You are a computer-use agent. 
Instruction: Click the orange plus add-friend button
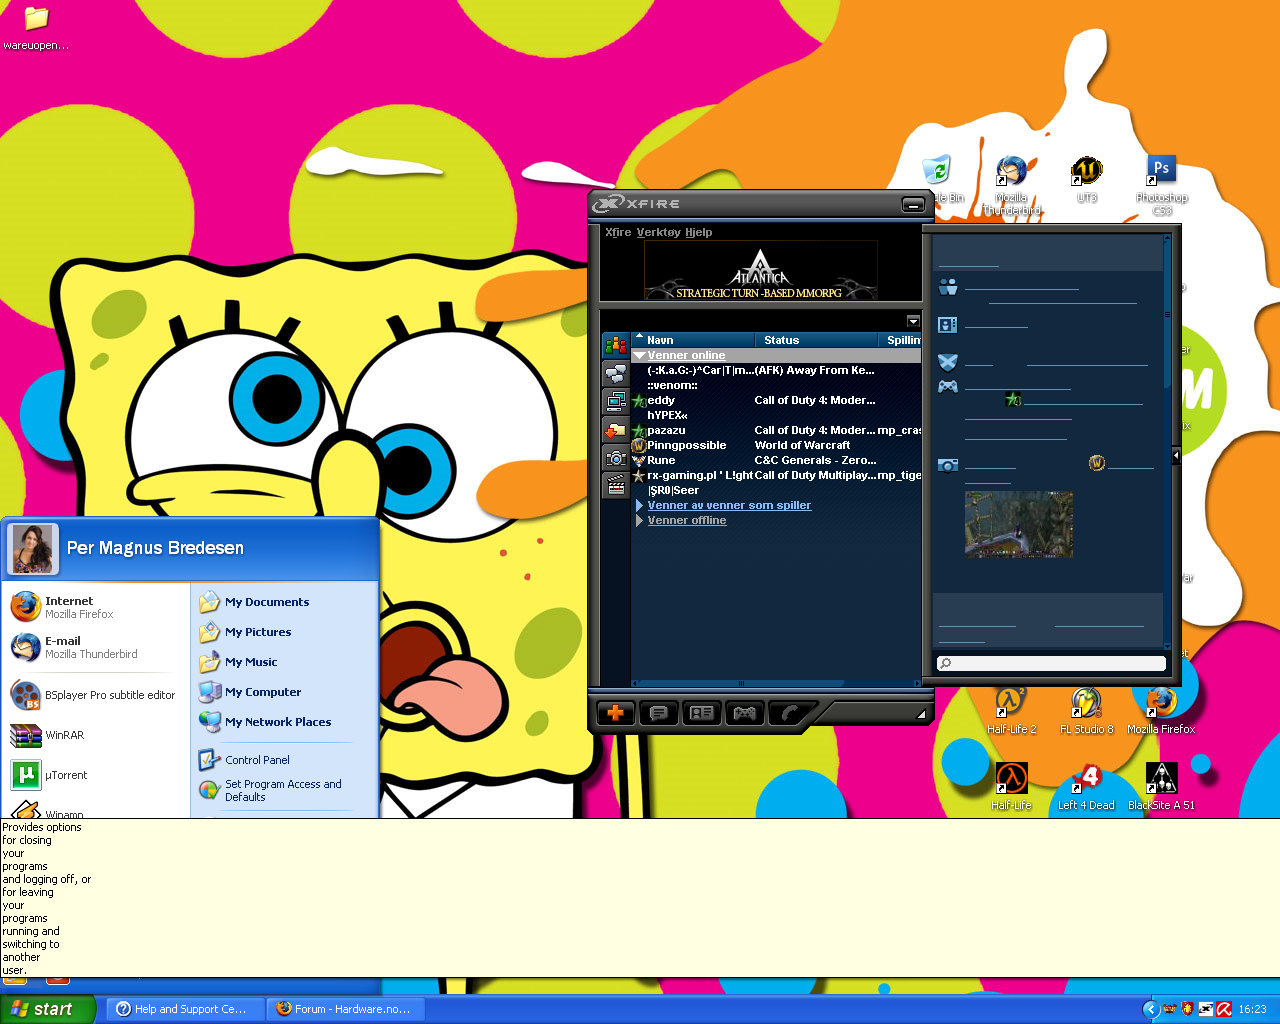click(x=616, y=713)
